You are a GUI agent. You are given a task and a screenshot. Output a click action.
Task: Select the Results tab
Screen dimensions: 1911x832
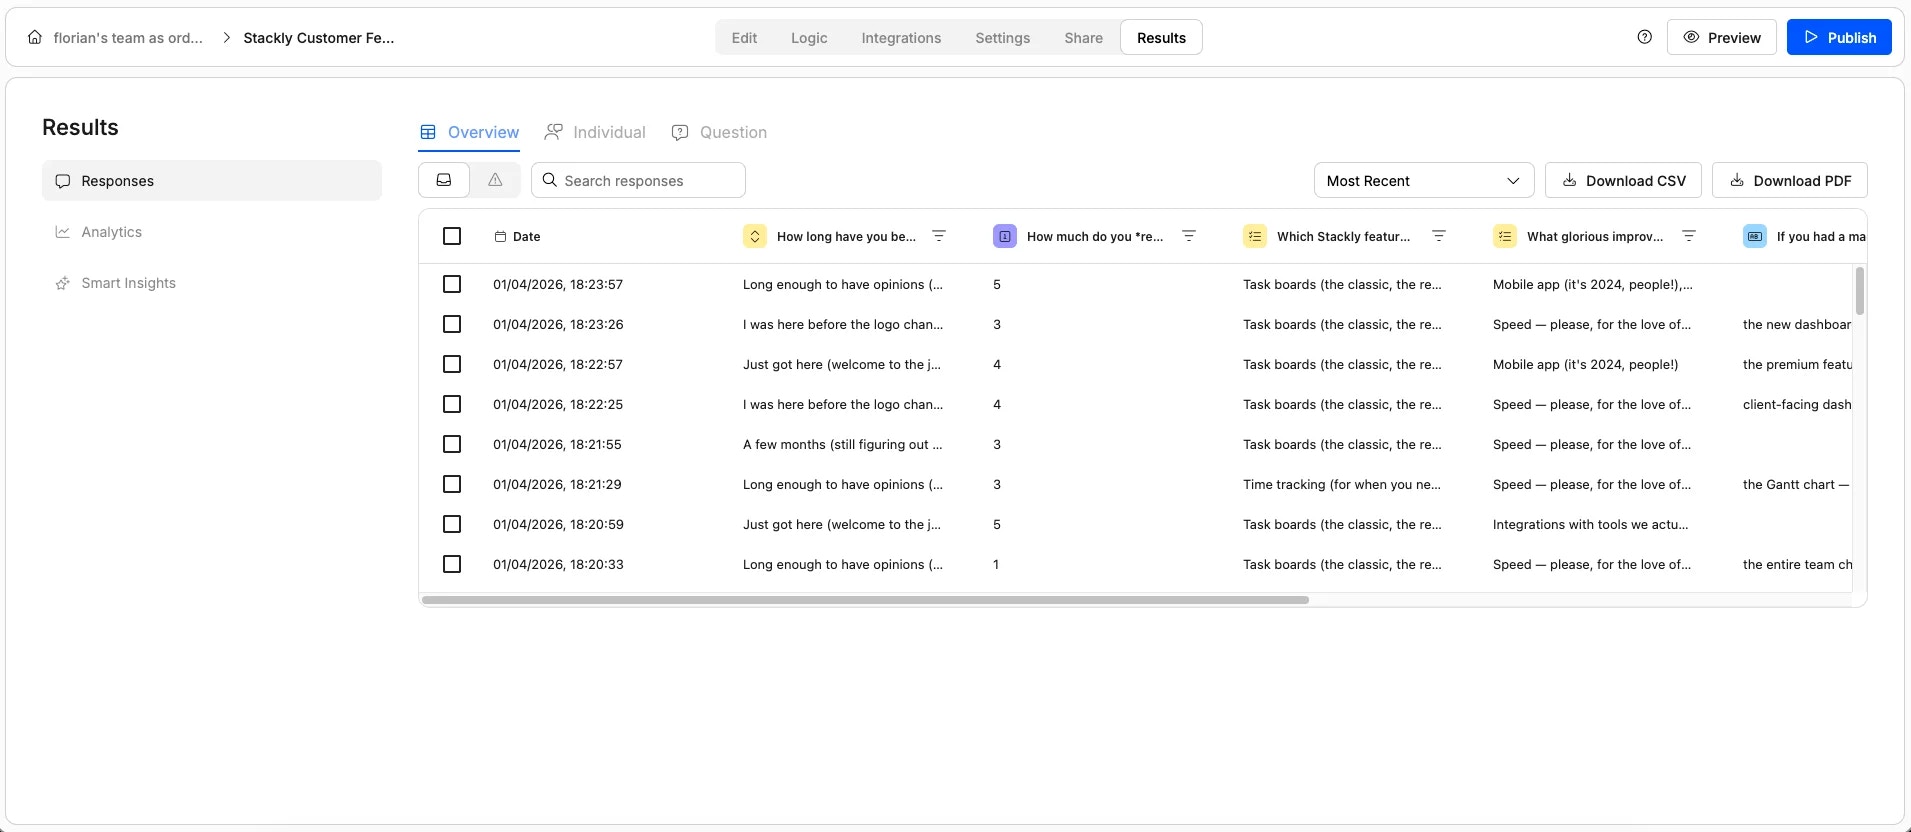coord(1161,37)
